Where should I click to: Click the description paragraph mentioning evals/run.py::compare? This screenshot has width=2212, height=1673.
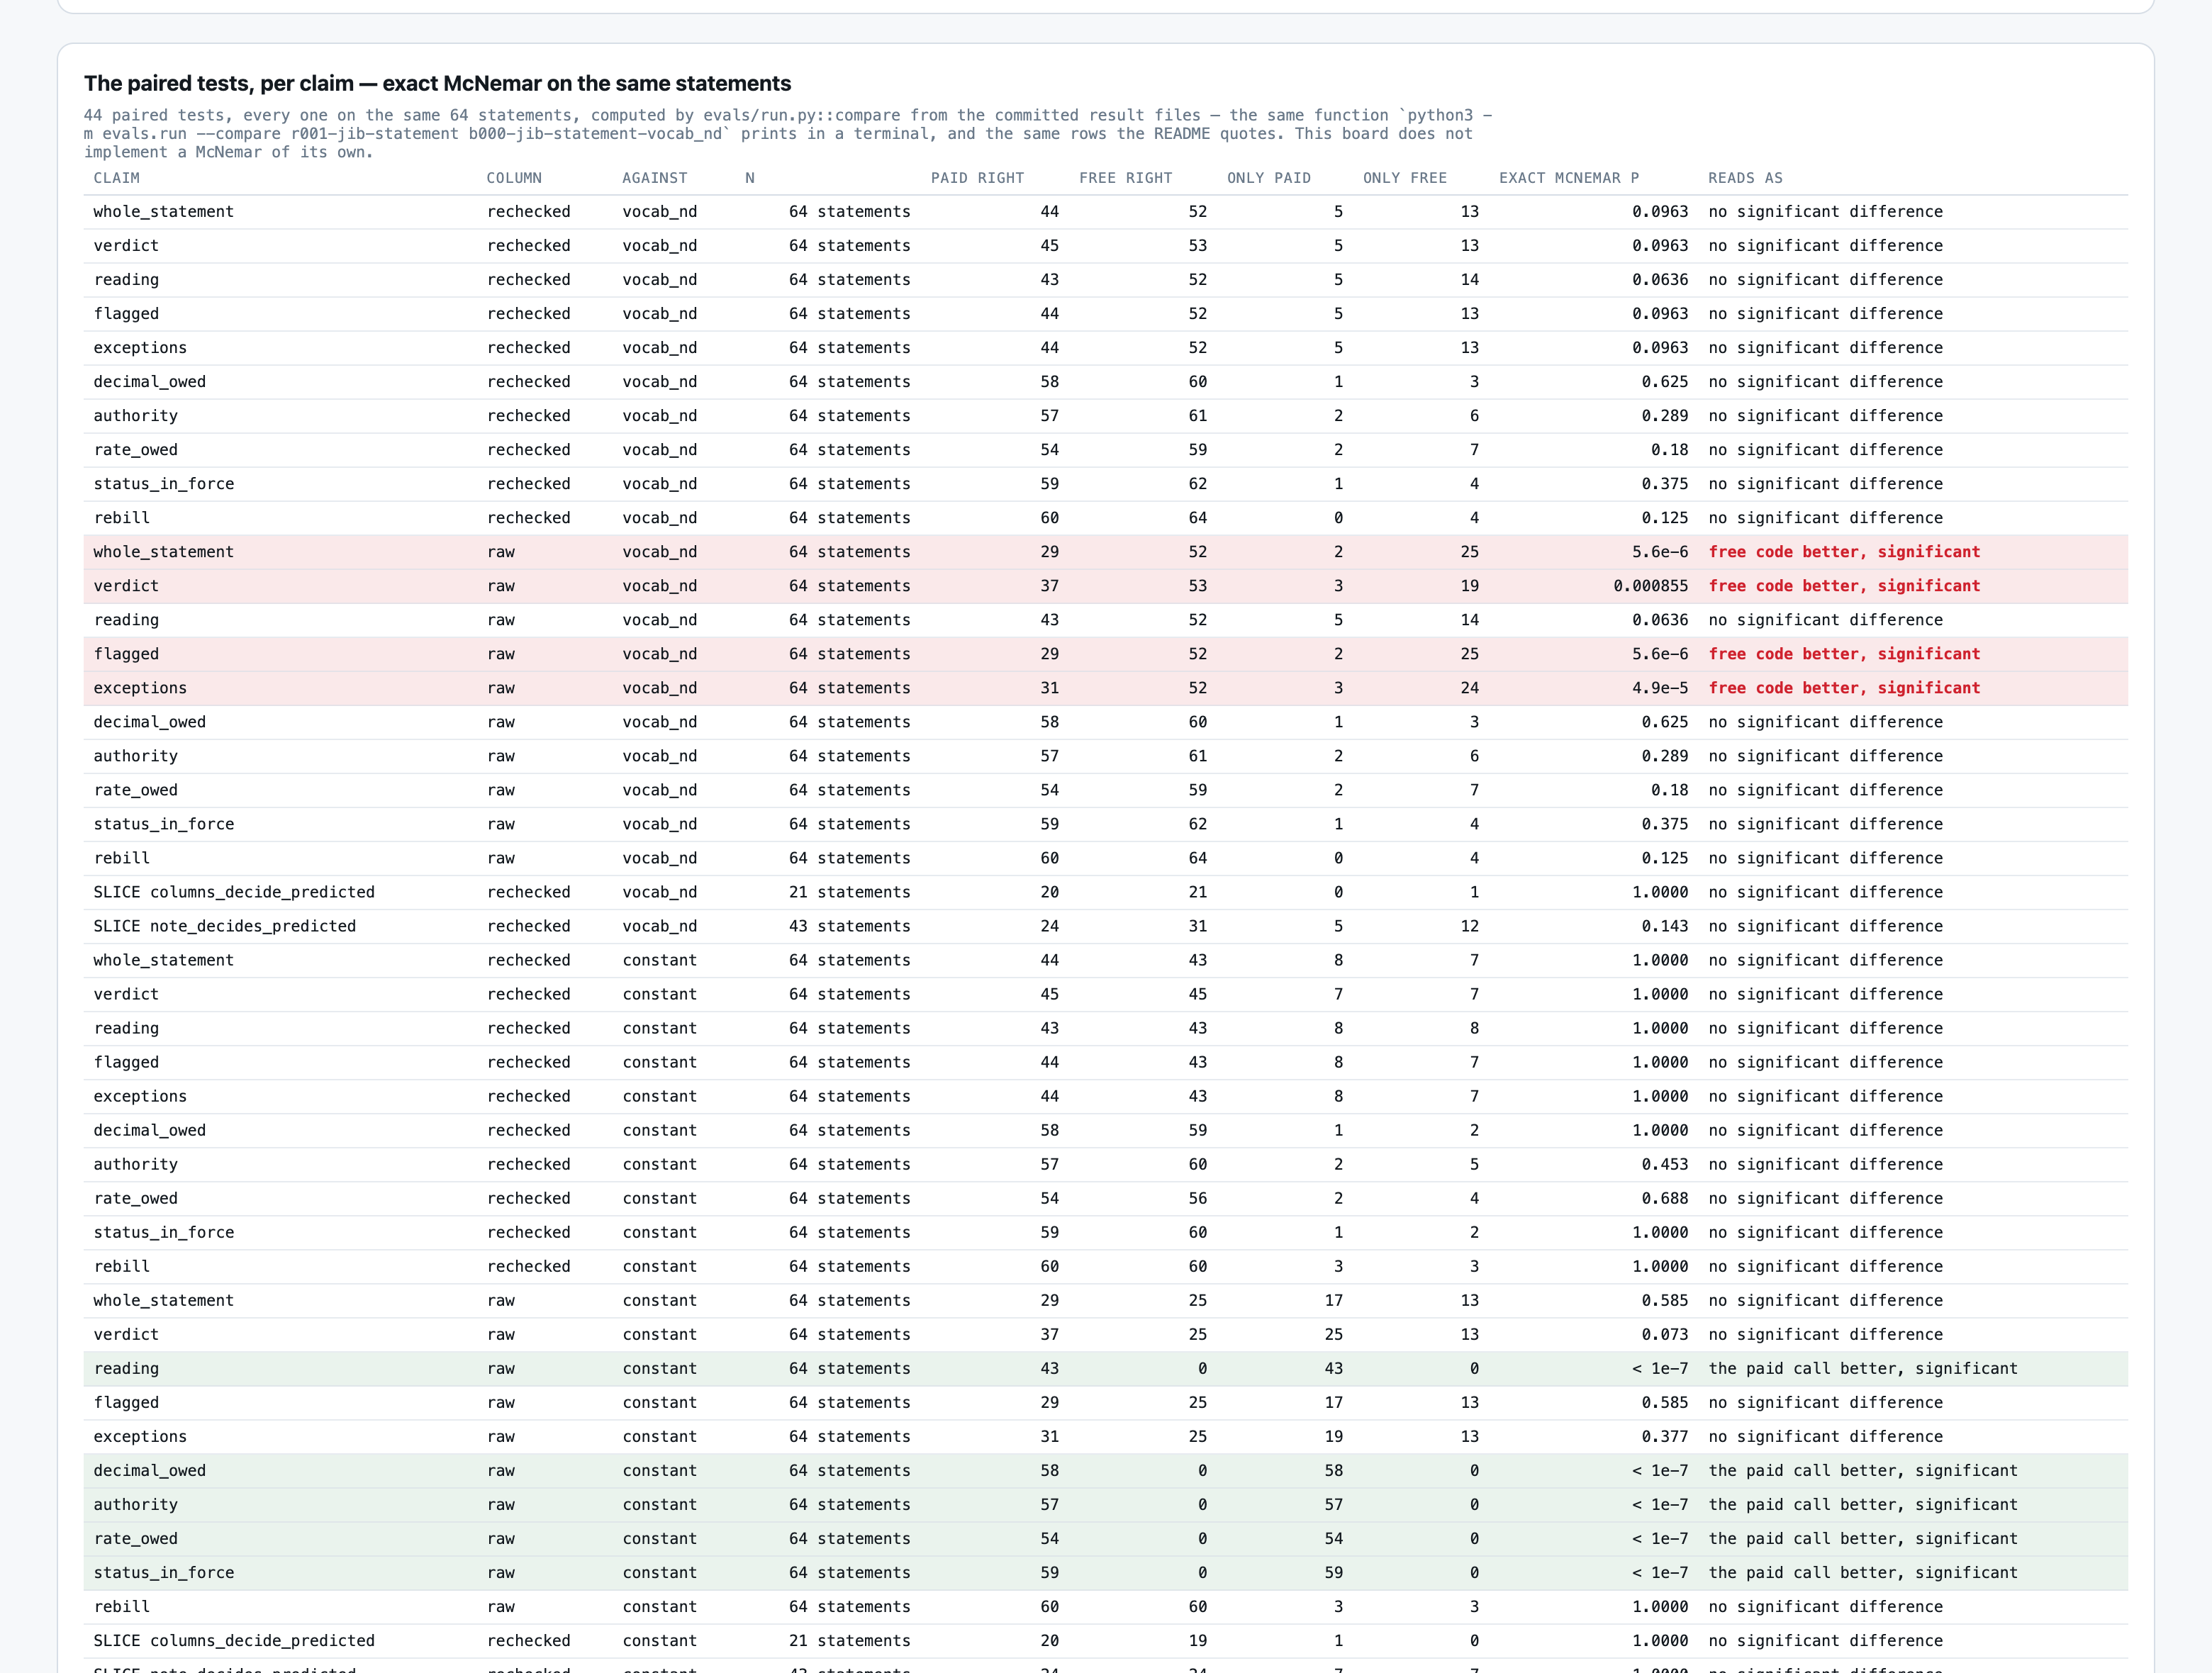click(x=788, y=134)
